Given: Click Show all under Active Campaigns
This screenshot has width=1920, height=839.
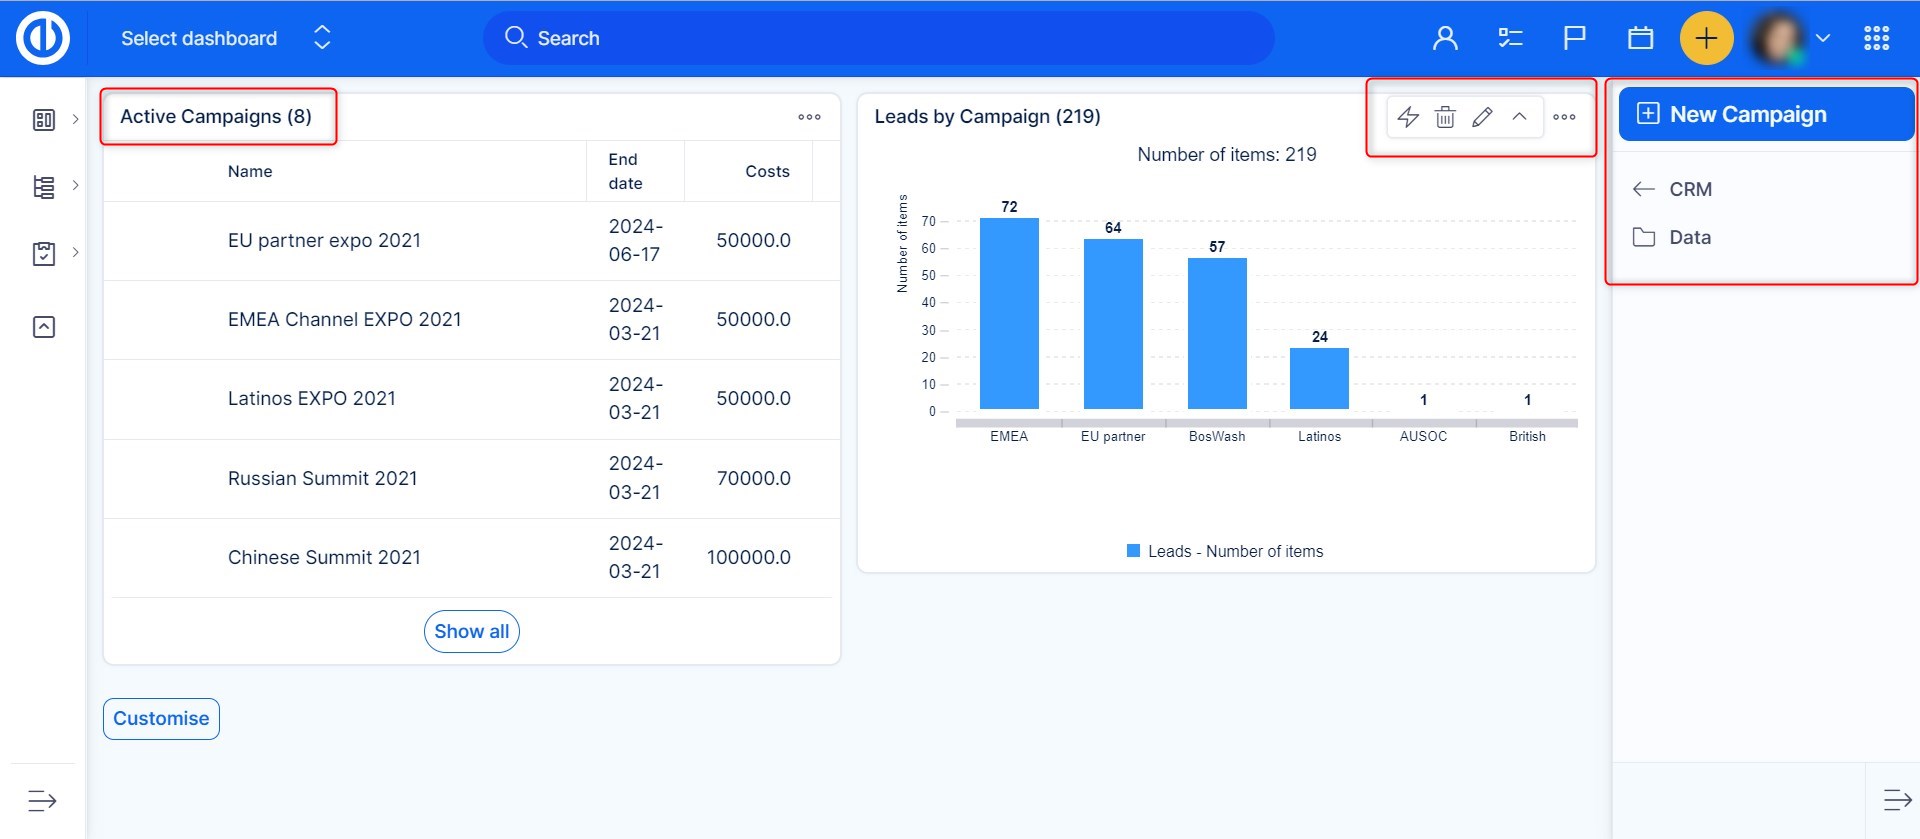Looking at the screenshot, I should [x=471, y=631].
